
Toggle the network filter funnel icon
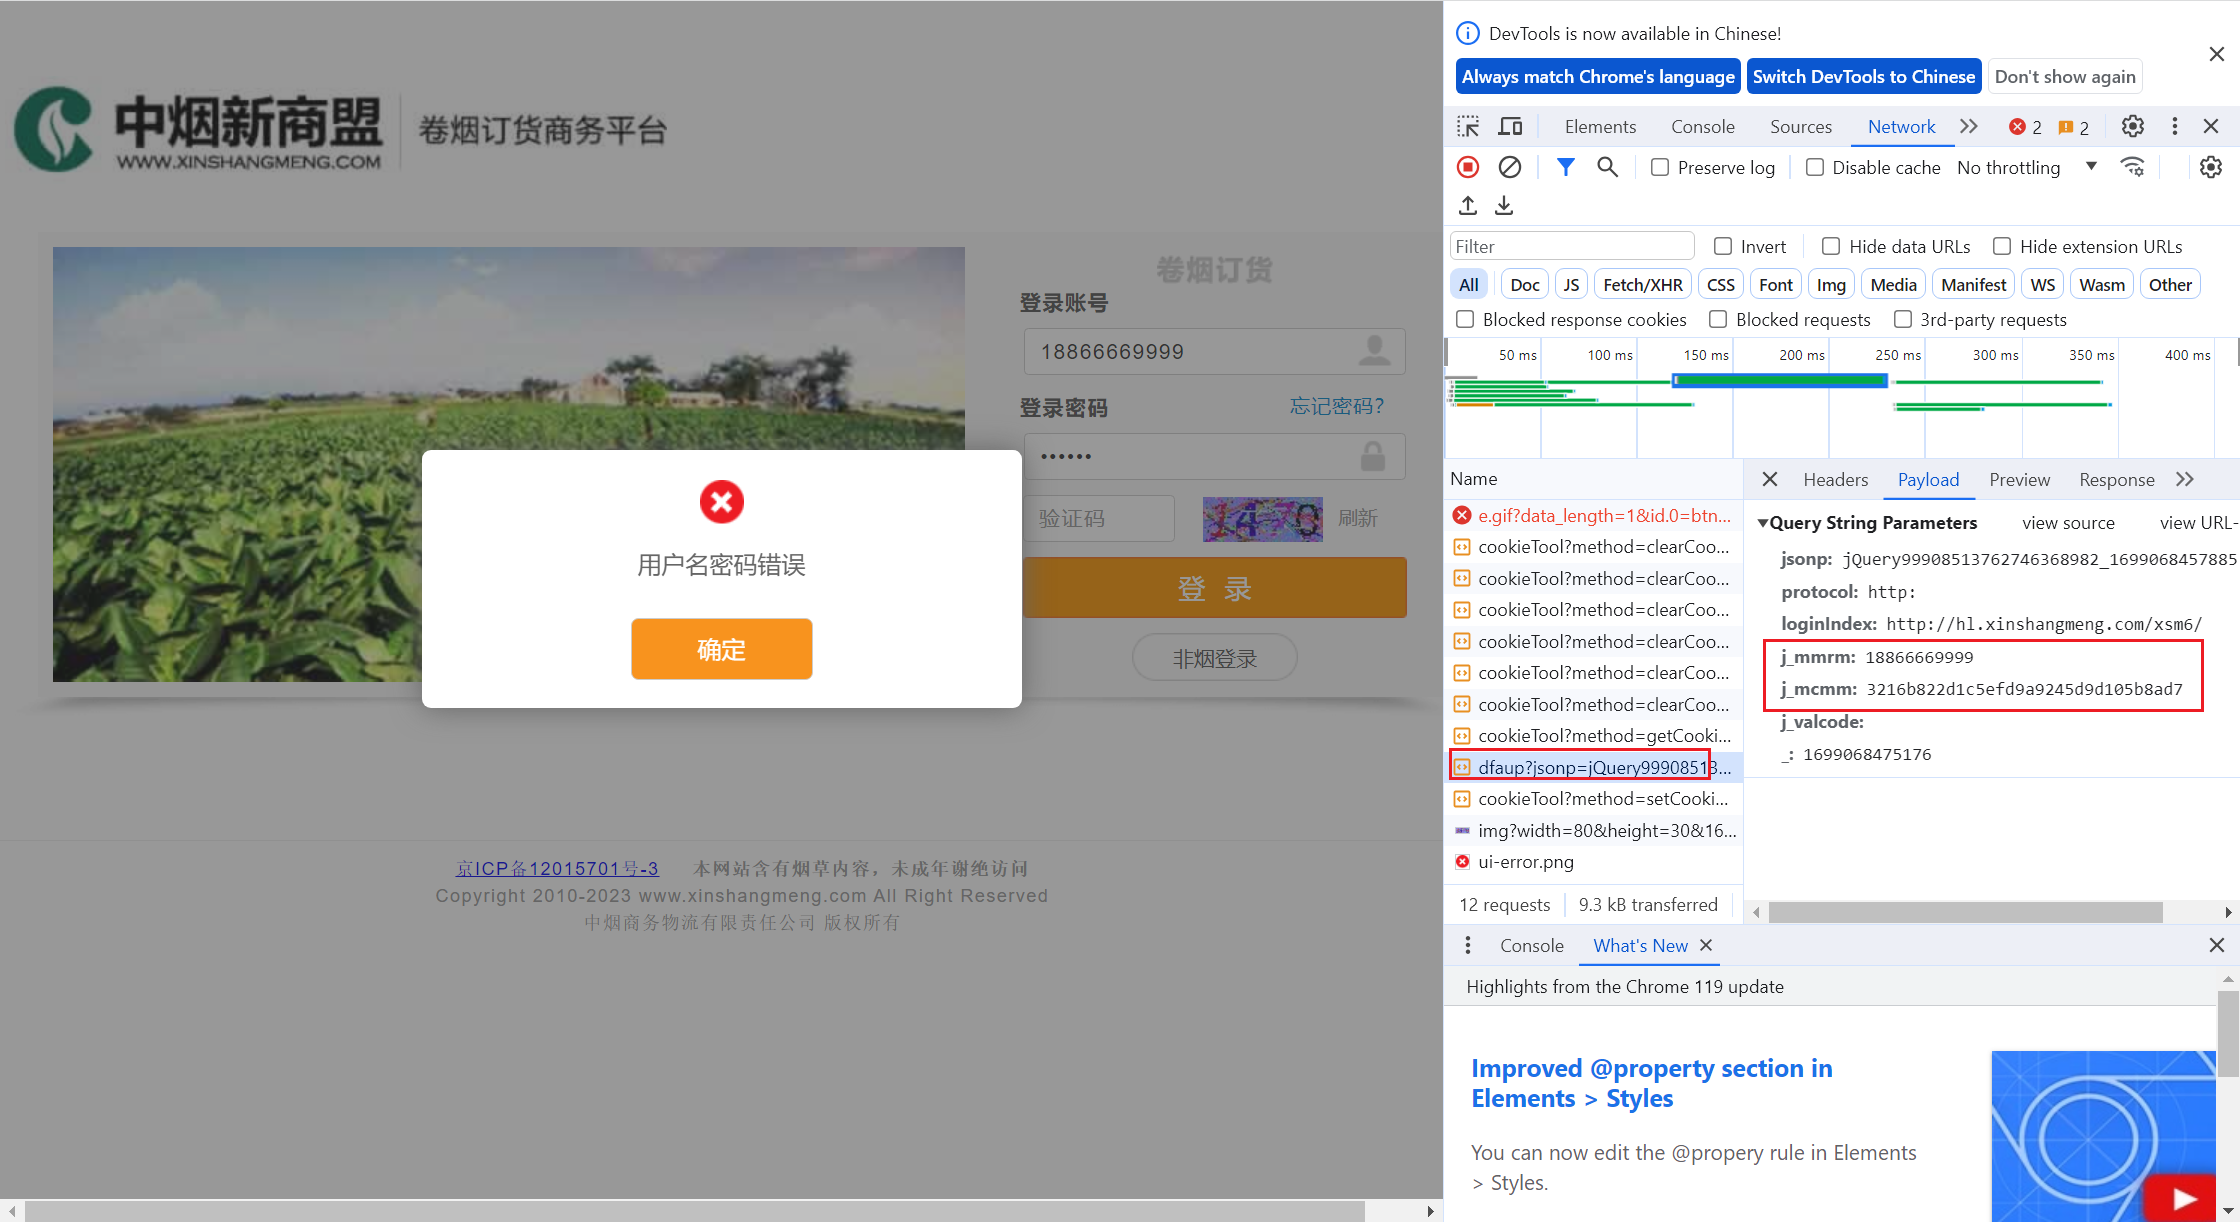click(1565, 167)
